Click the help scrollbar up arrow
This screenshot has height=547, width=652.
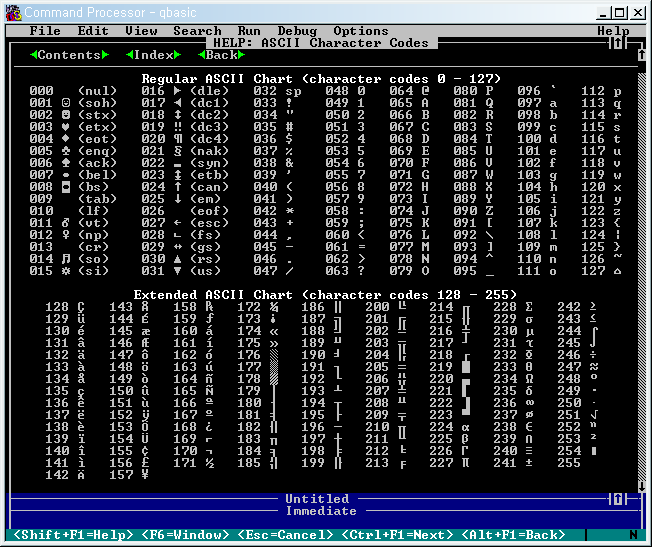641,55
